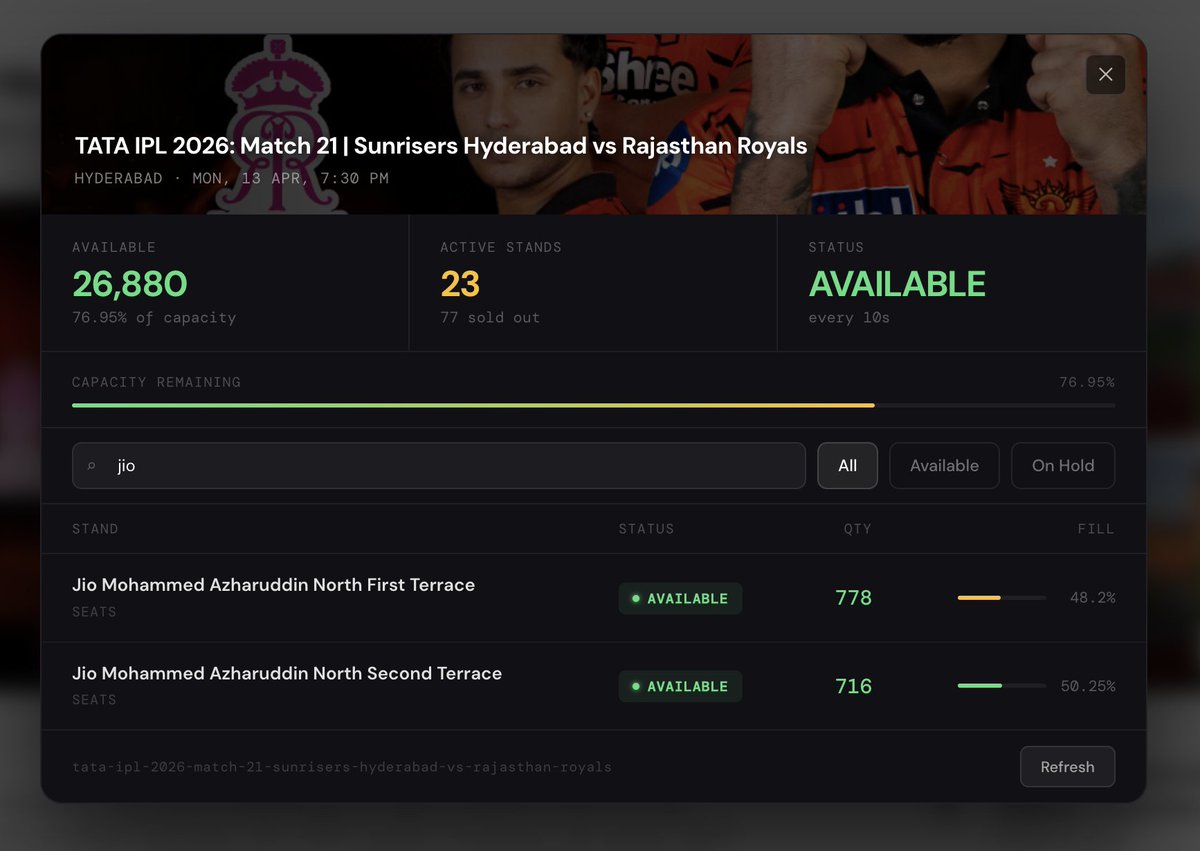Click the STATUS column header
Screen dimensions: 1200x851
click(646, 529)
